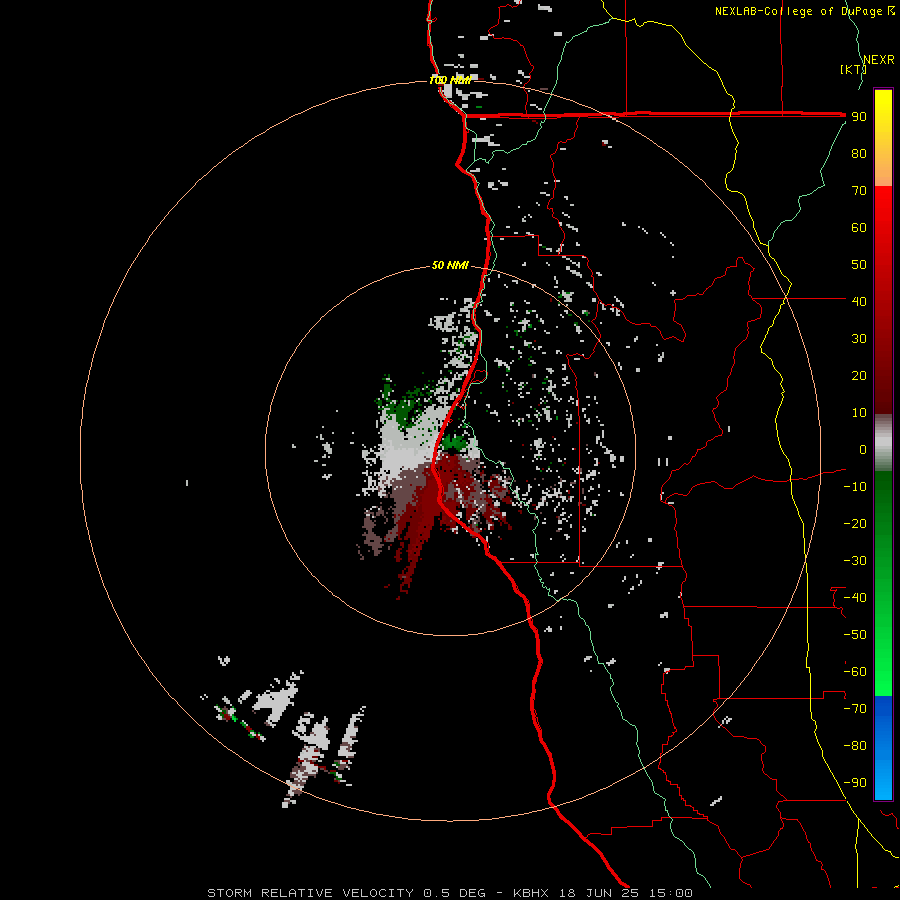The image size is (900, 900).
Task: Click the -30 value on velocity scale
Action: pyautogui.click(x=855, y=561)
